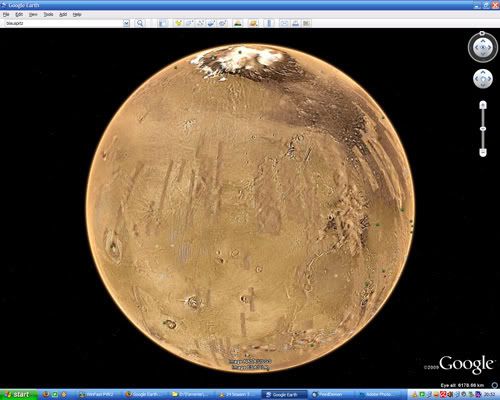Add a placemark with the pushpin icon
Screen dimensions: 500x400
point(179,23)
